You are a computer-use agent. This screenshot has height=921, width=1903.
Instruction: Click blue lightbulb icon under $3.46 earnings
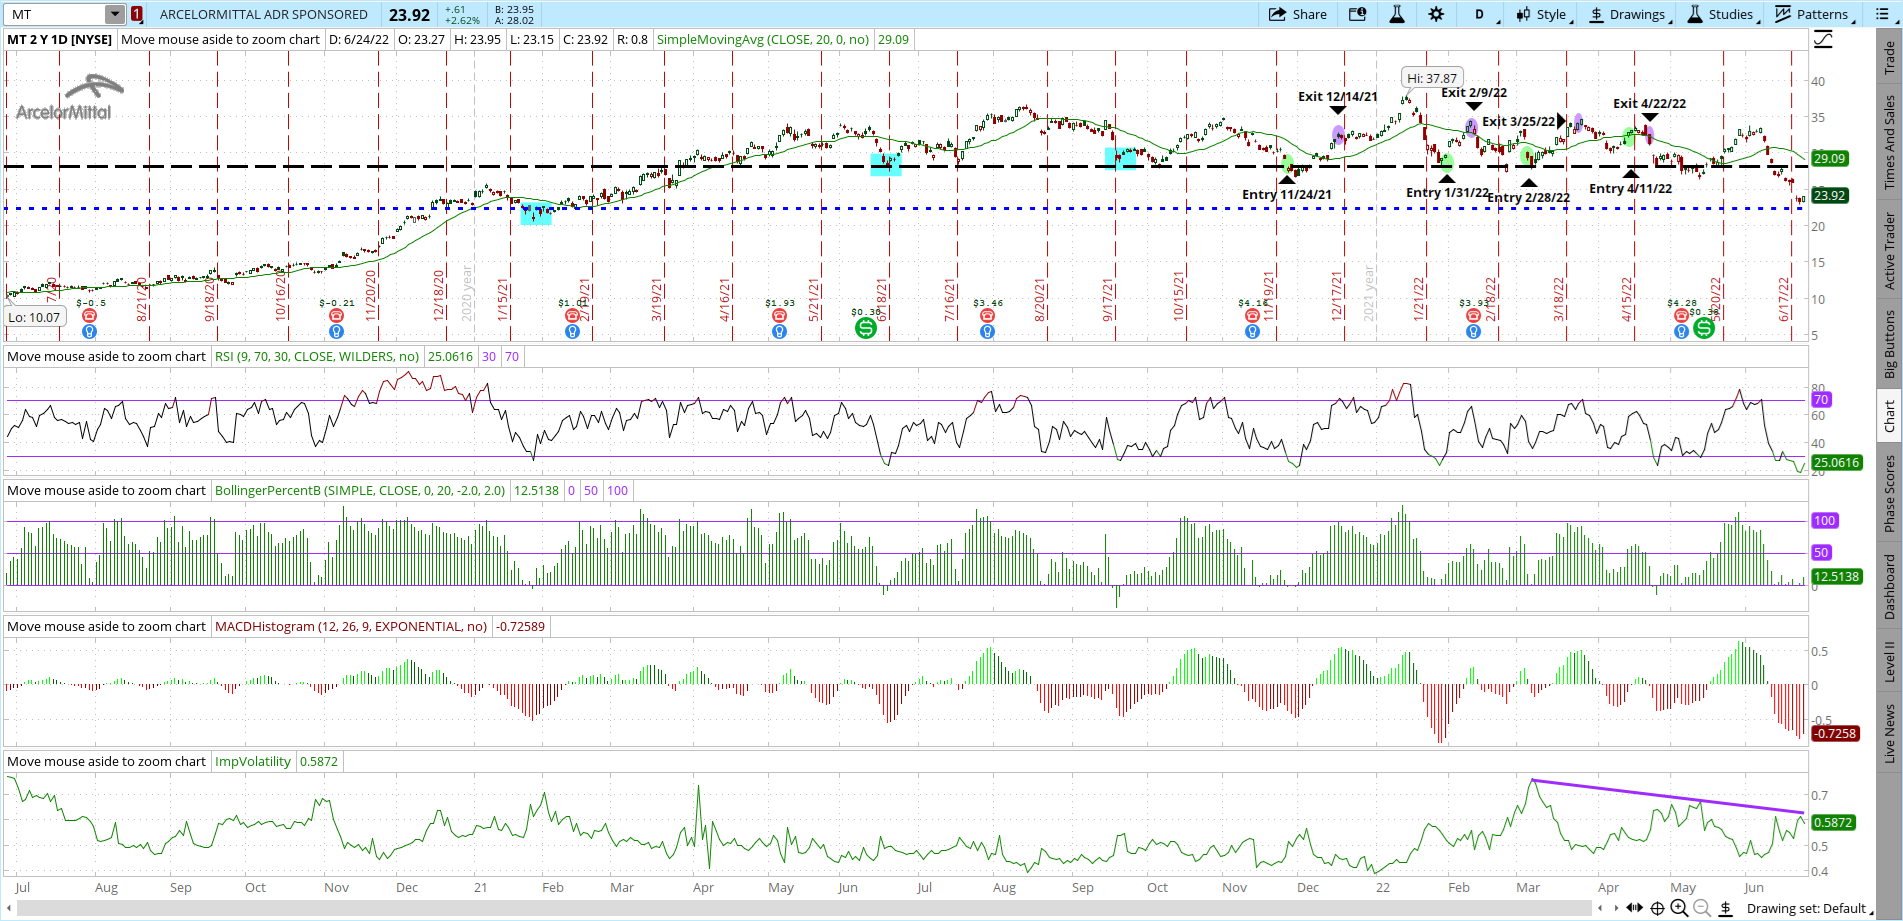[987, 331]
